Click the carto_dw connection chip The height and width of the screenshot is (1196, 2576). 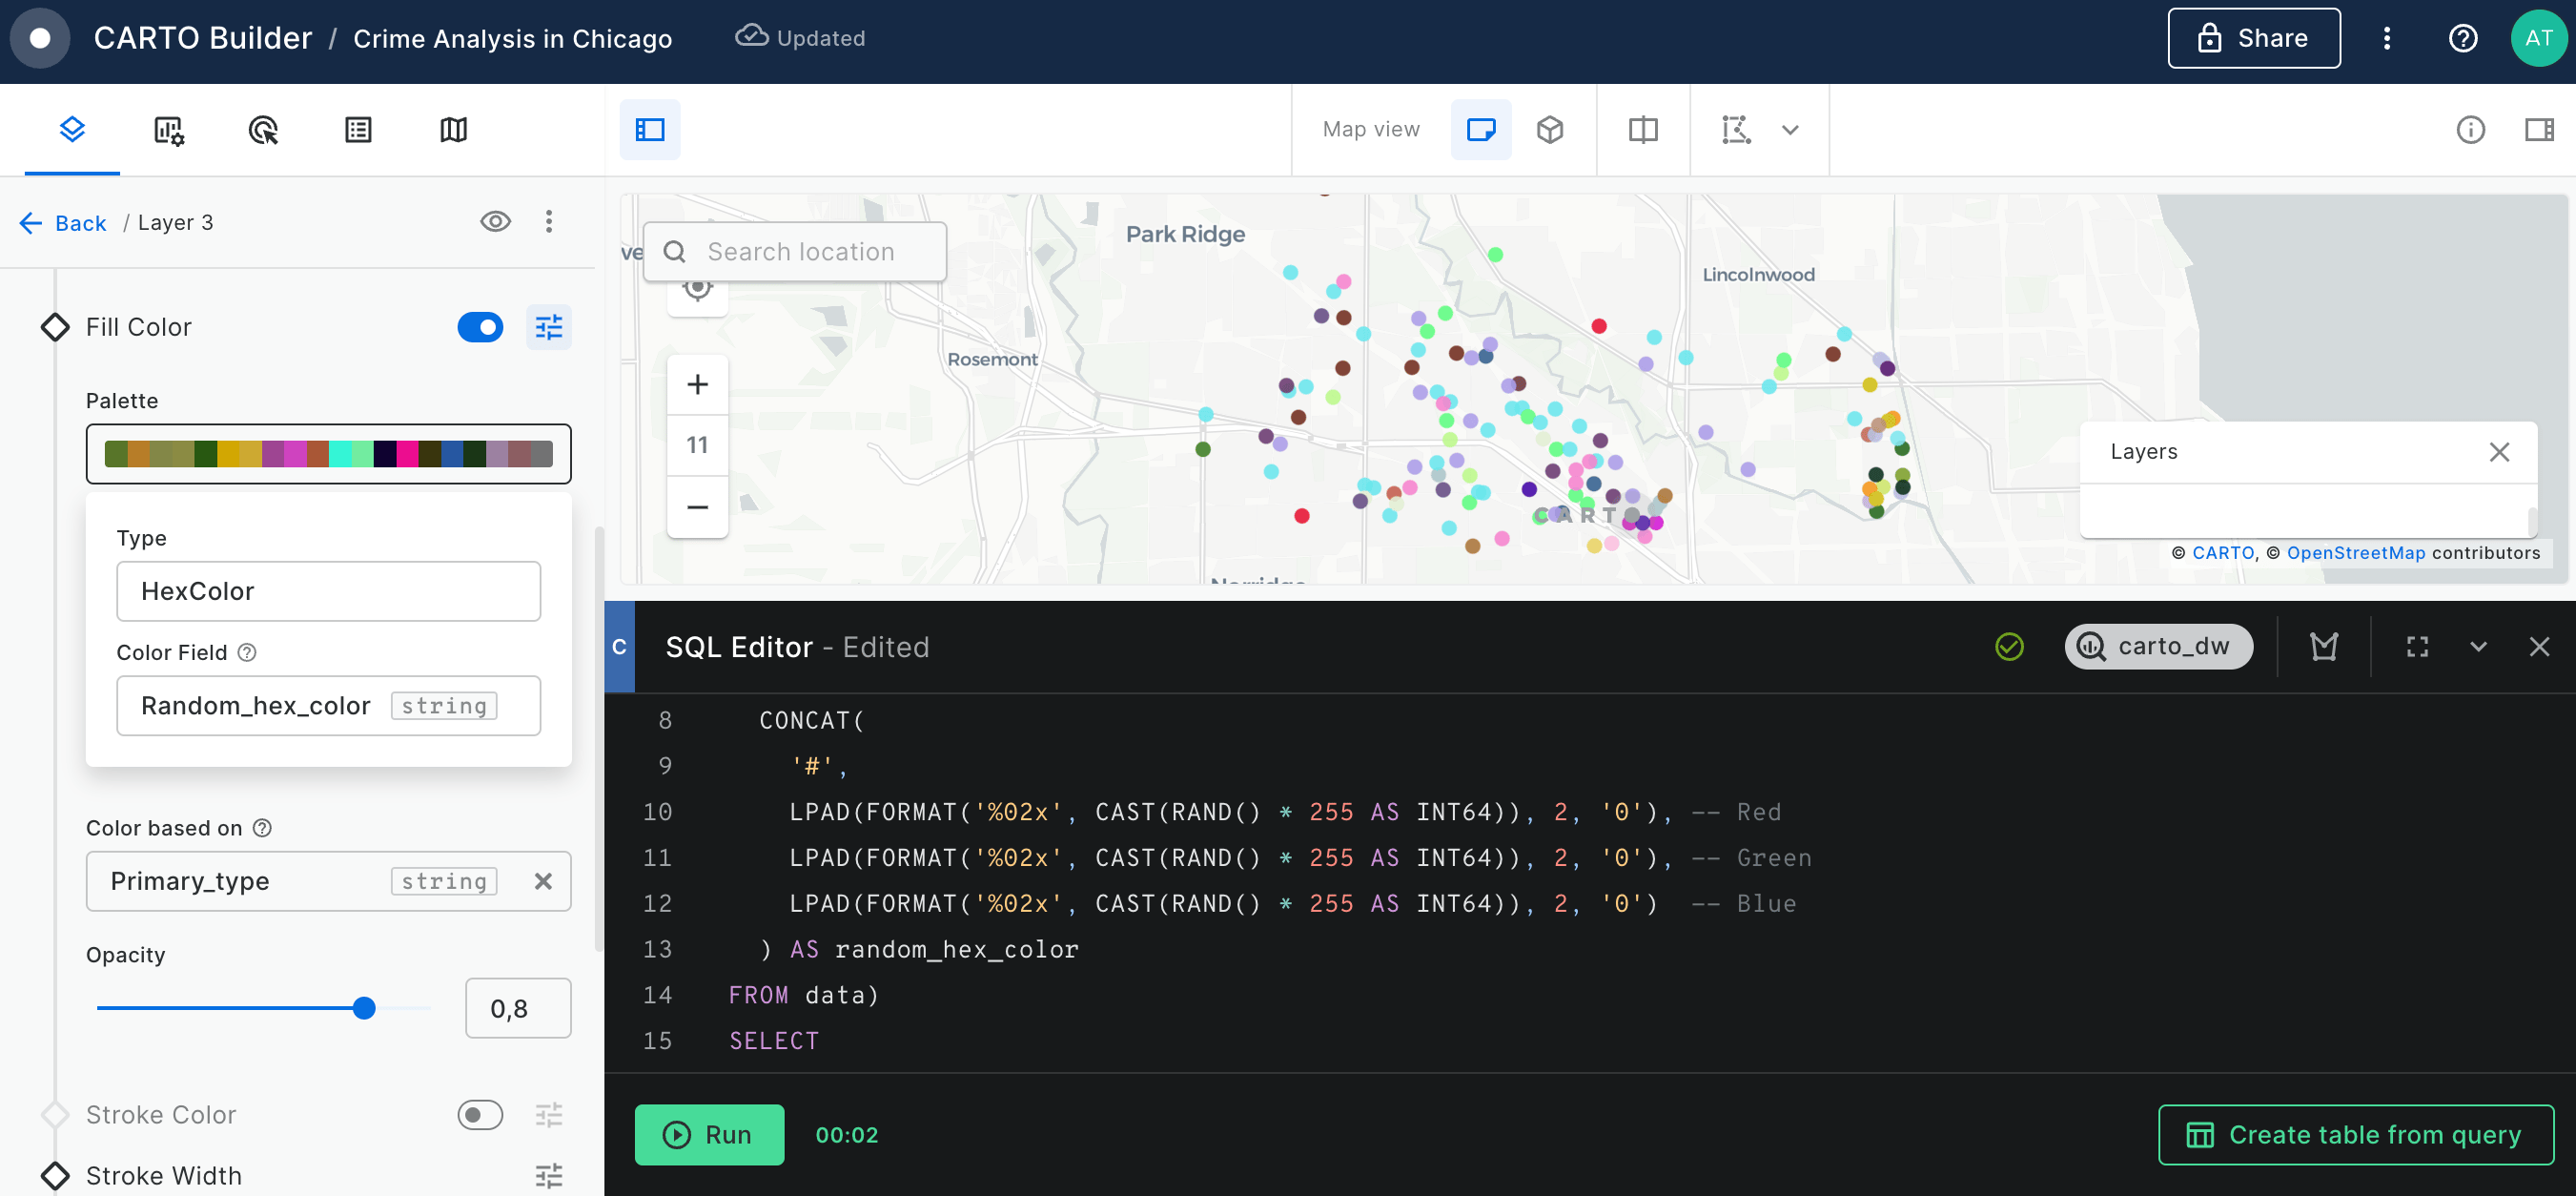[2158, 646]
